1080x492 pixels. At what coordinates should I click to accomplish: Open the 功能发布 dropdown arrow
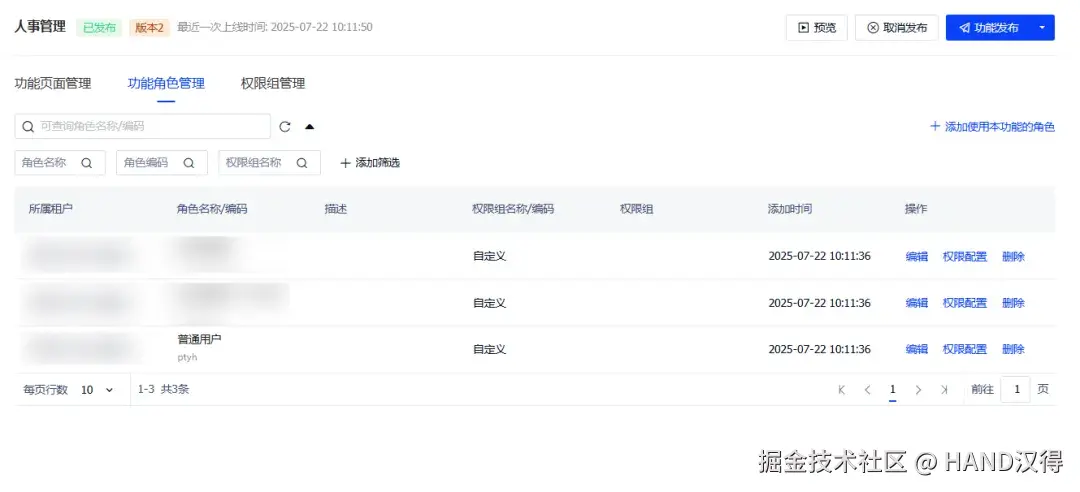pos(1042,28)
